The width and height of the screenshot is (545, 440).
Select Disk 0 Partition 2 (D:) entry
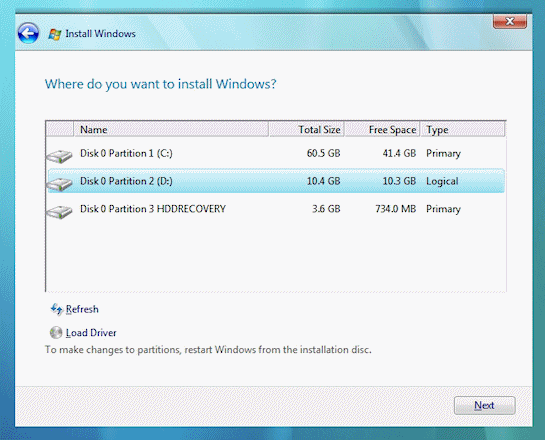pos(276,181)
